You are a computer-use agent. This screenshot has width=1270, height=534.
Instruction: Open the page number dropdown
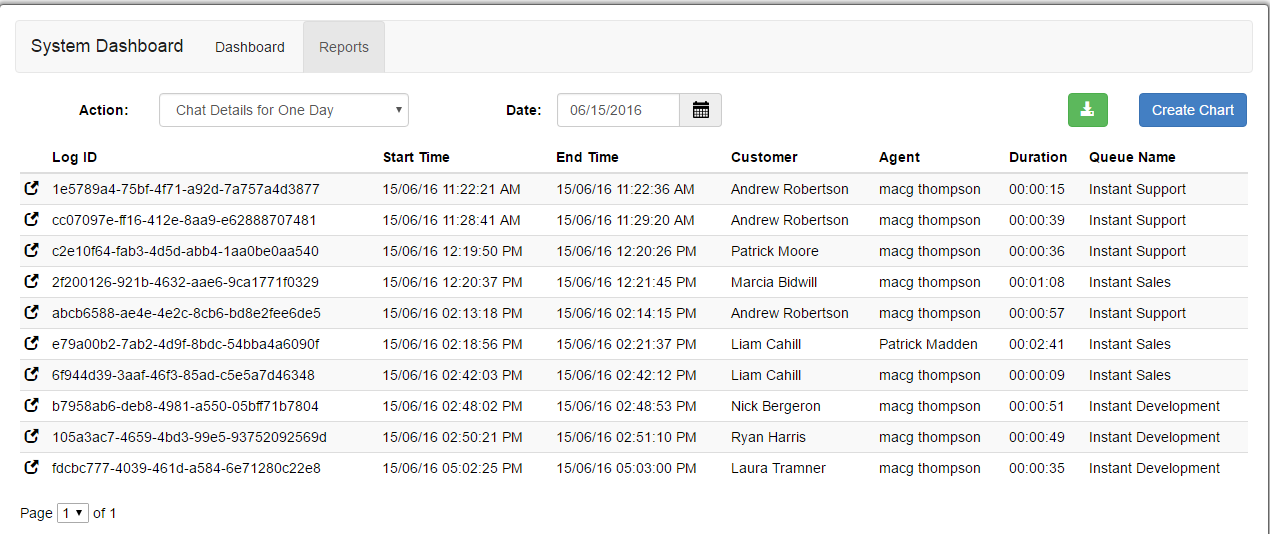tap(73, 513)
